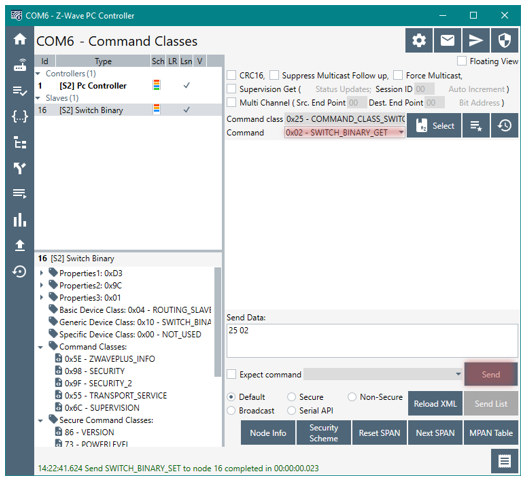Click the paper-plane send icon button
Screen dimensions: 525x481
476,41
